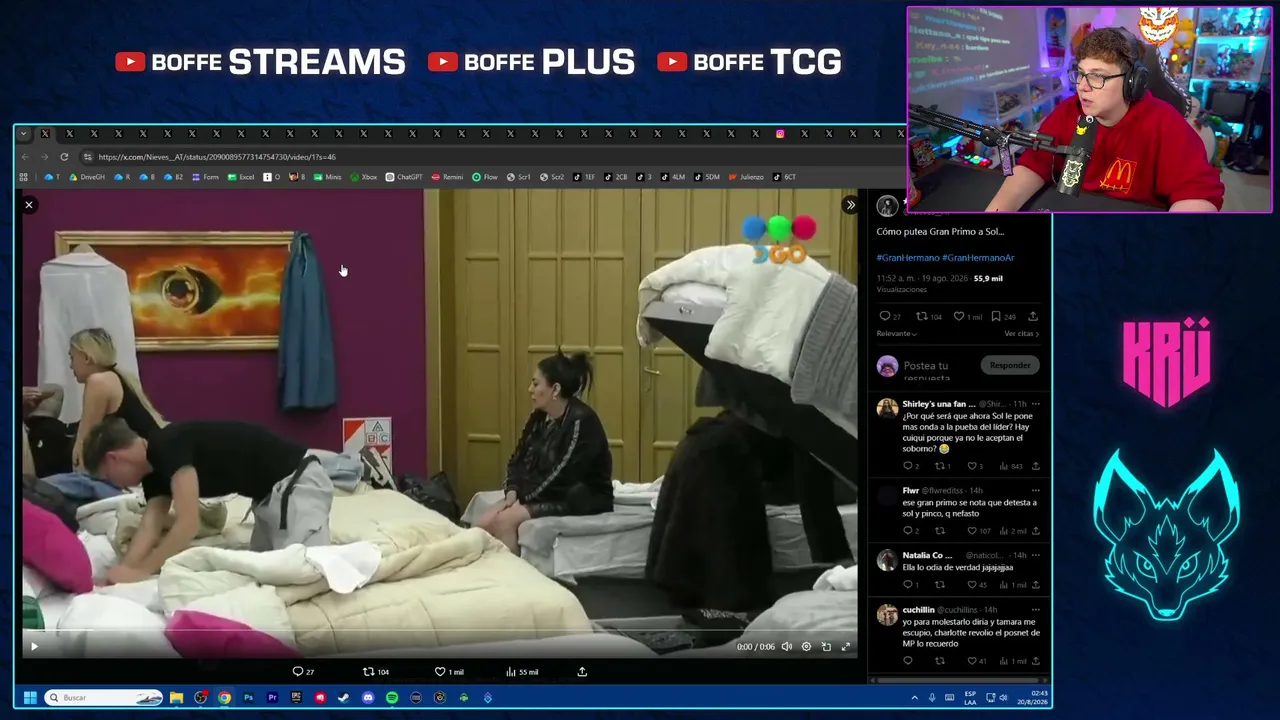Screen dimensions: 1280x720
Task: Play the Gran Hermano video
Action: [34, 647]
